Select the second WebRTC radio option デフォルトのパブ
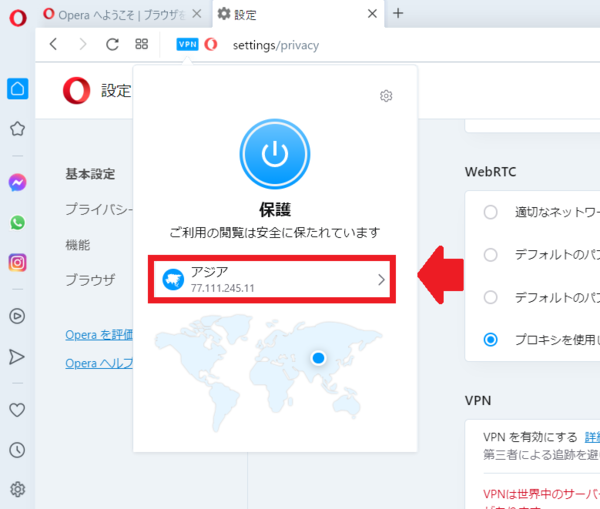 click(x=490, y=254)
